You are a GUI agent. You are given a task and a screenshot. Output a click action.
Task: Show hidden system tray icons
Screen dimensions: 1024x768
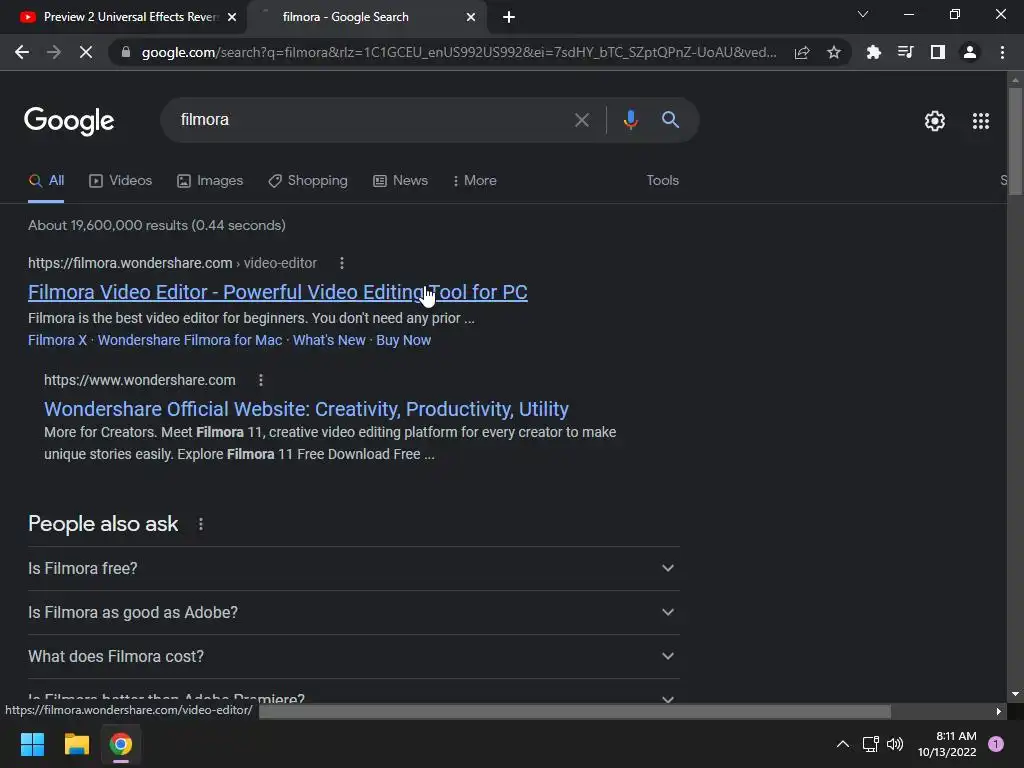(842, 744)
